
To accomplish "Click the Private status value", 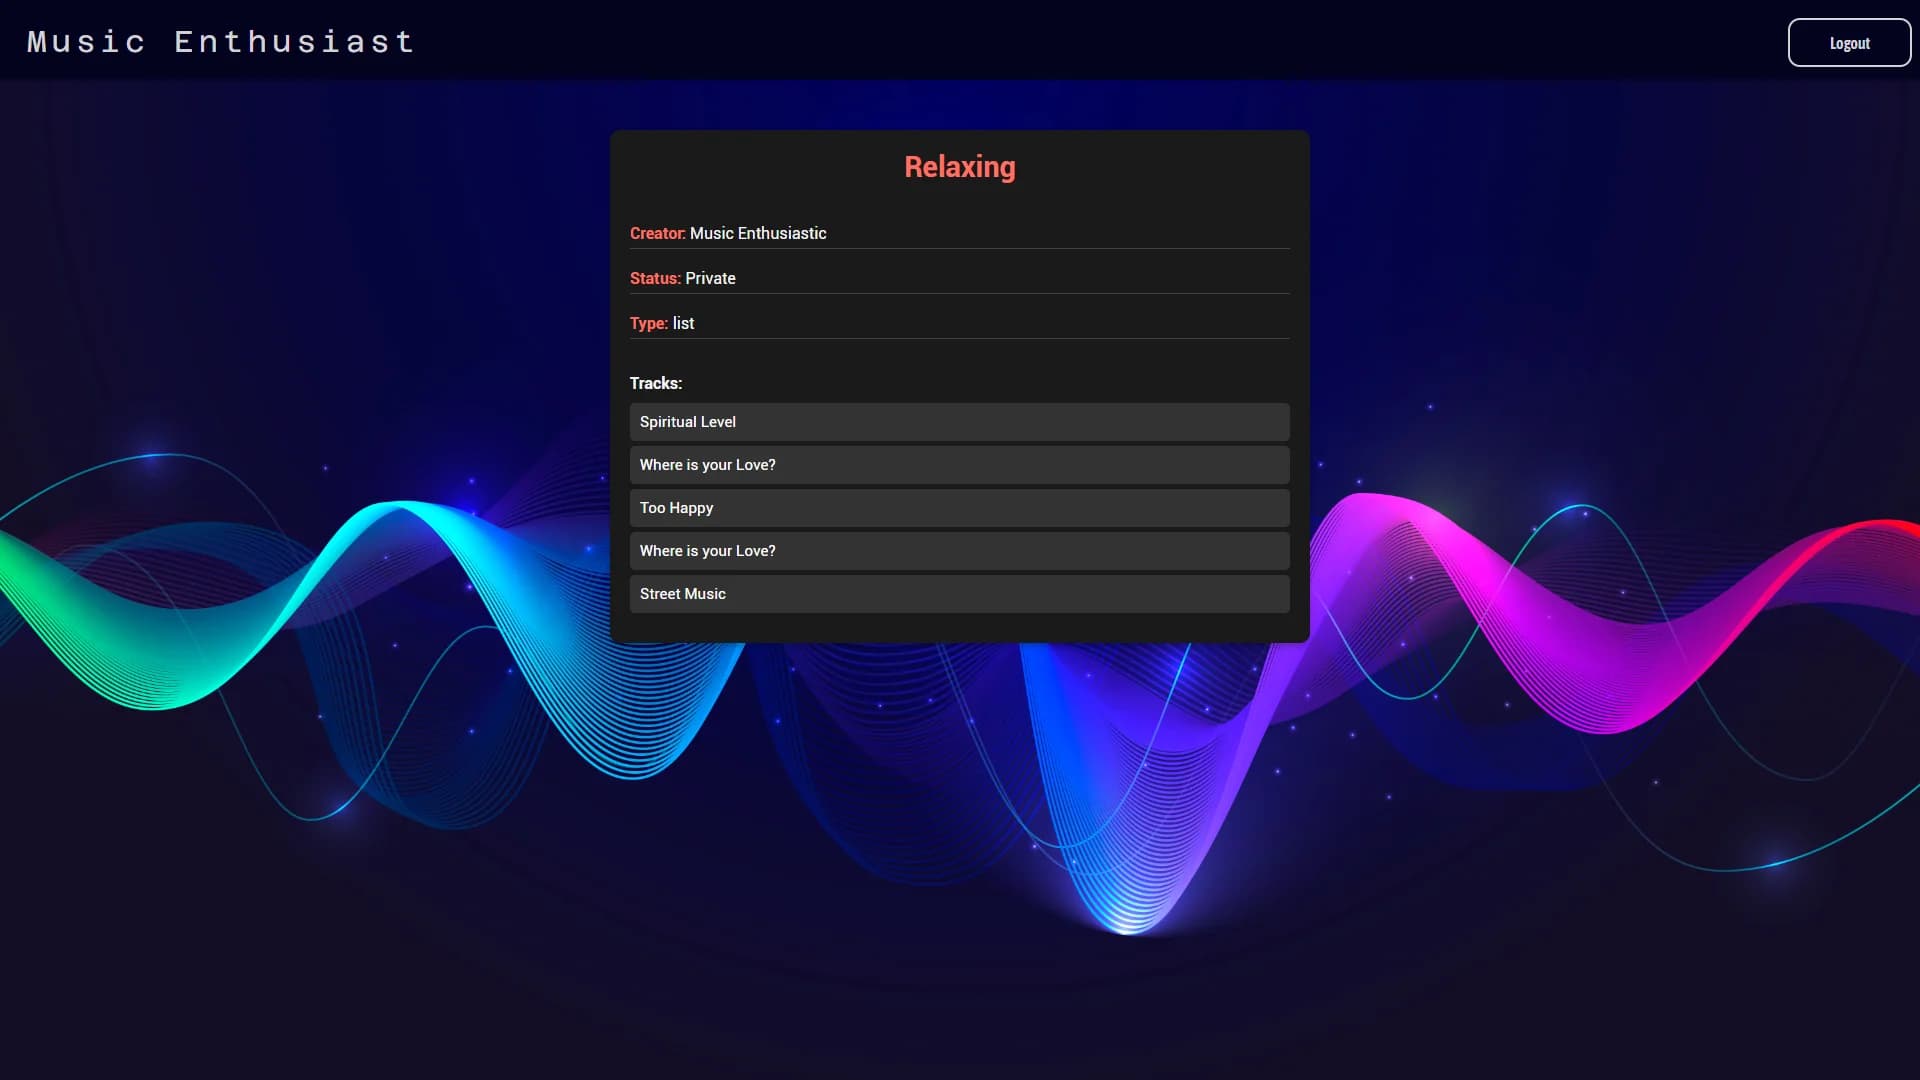I will [710, 278].
